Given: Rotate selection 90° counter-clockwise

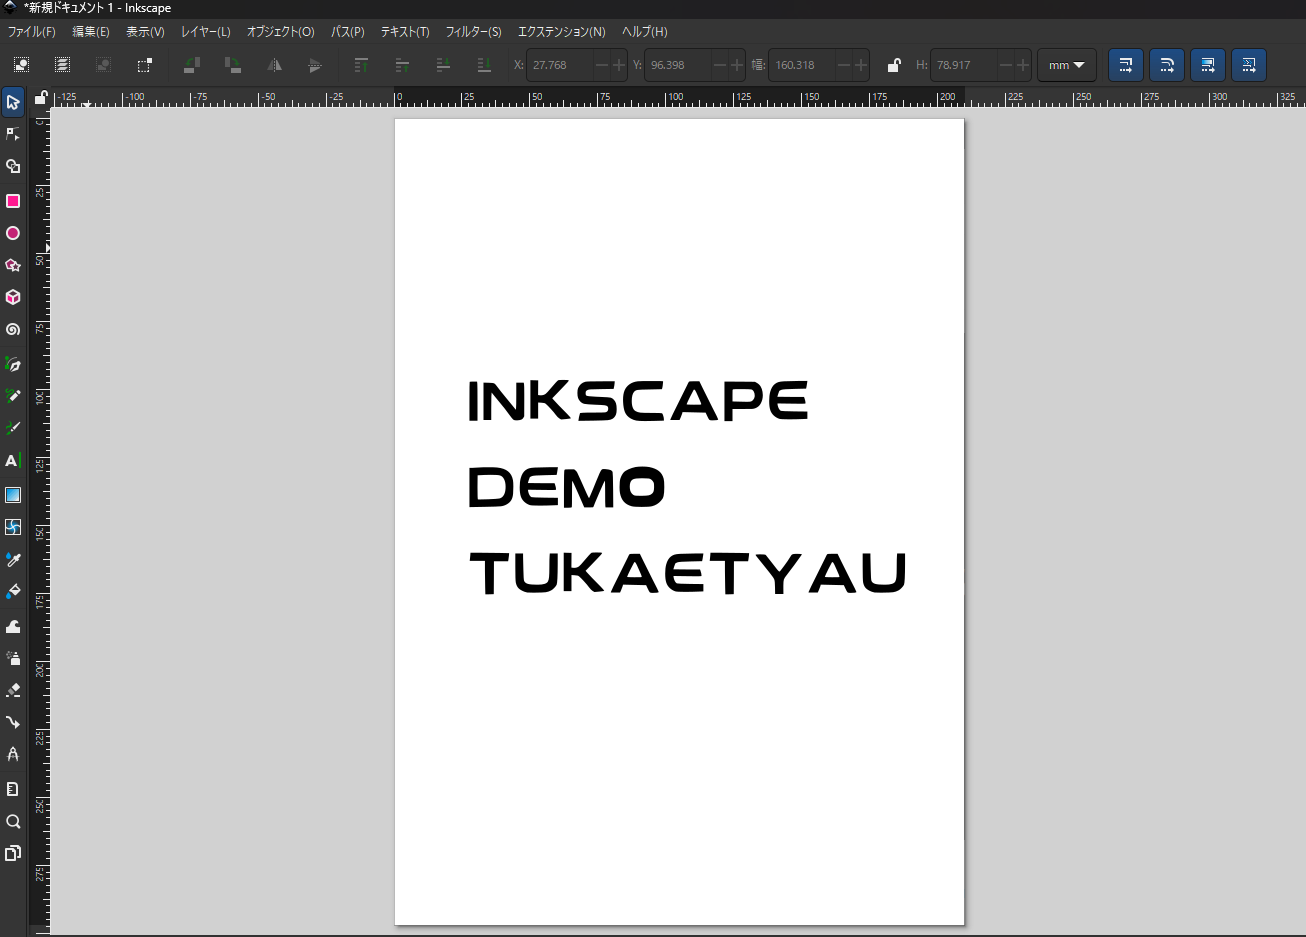Looking at the screenshot, I should tap(192, 65).
